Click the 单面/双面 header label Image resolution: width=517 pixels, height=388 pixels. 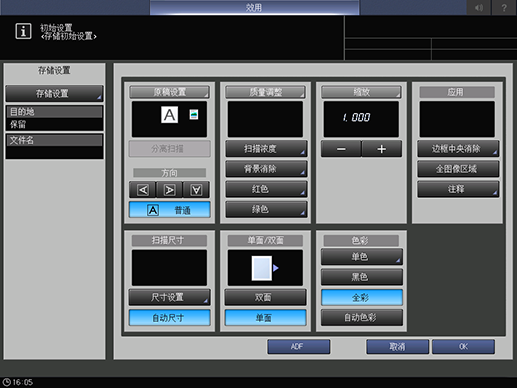265,240
